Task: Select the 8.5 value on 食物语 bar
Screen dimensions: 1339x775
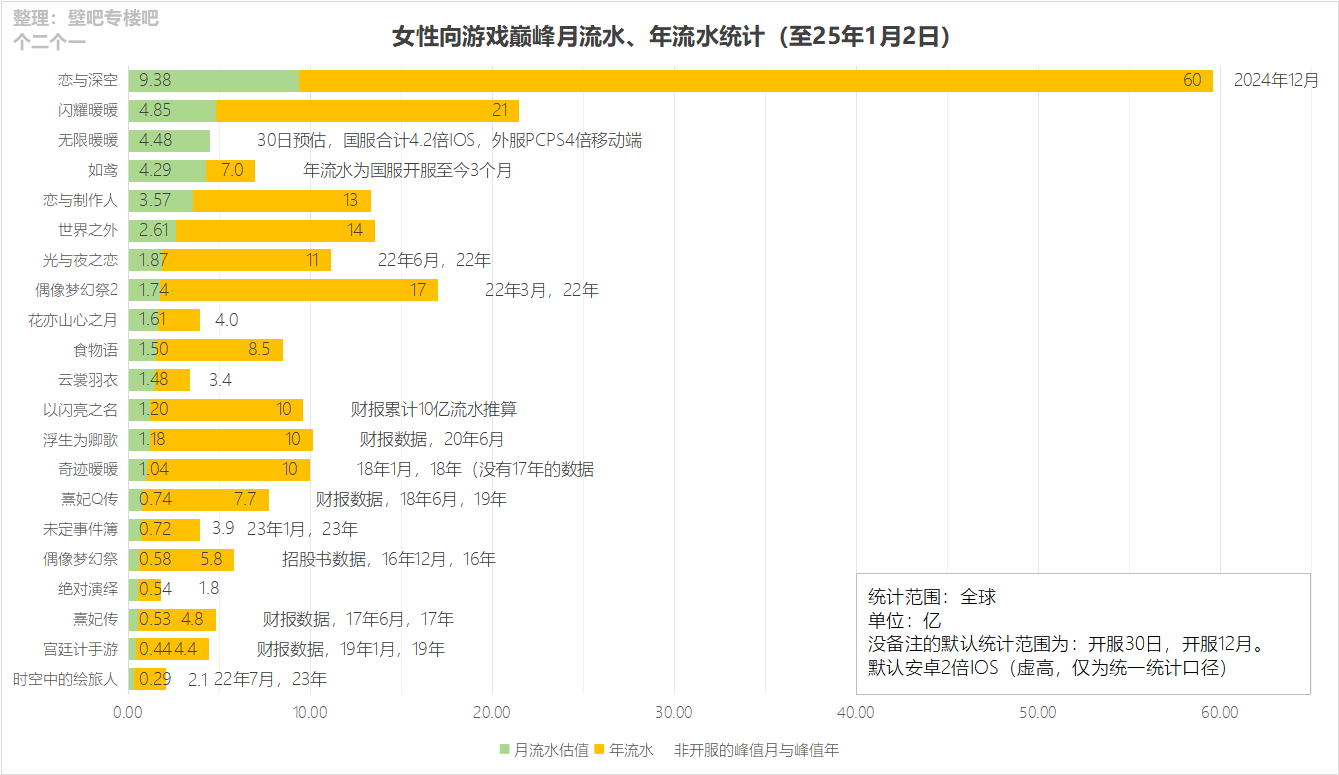Action: (259, 351)
